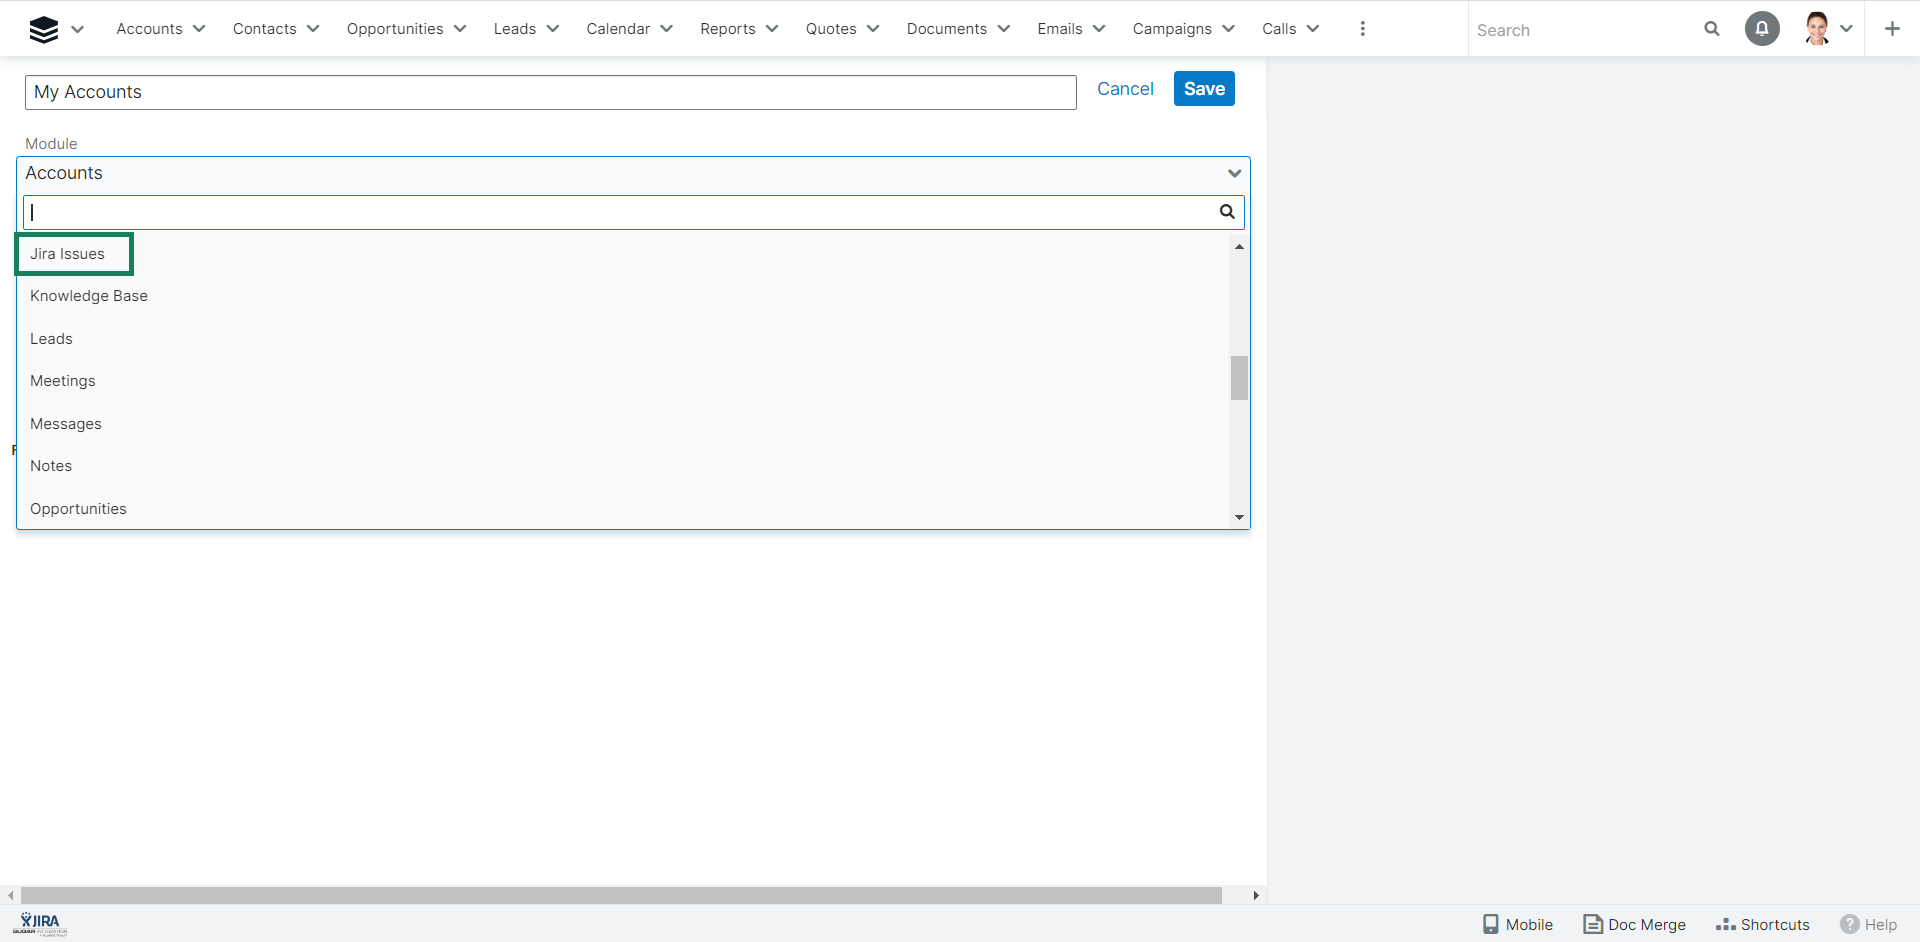This screenshot has width=1920, height=942.
Task: Click the Jira logo in footer
Action: 40,923
